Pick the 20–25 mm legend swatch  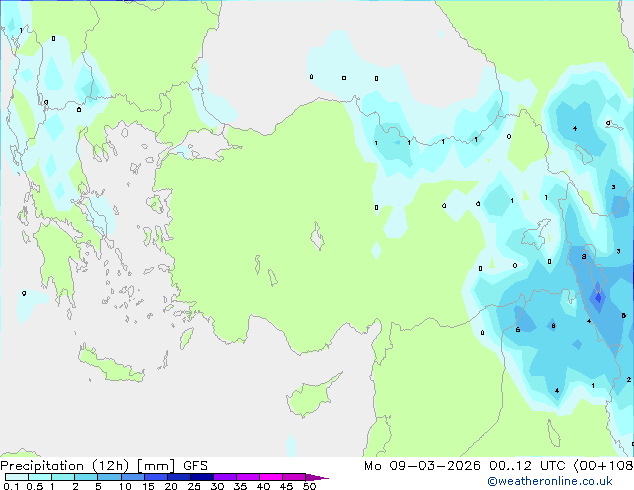[x=179, y=477]
